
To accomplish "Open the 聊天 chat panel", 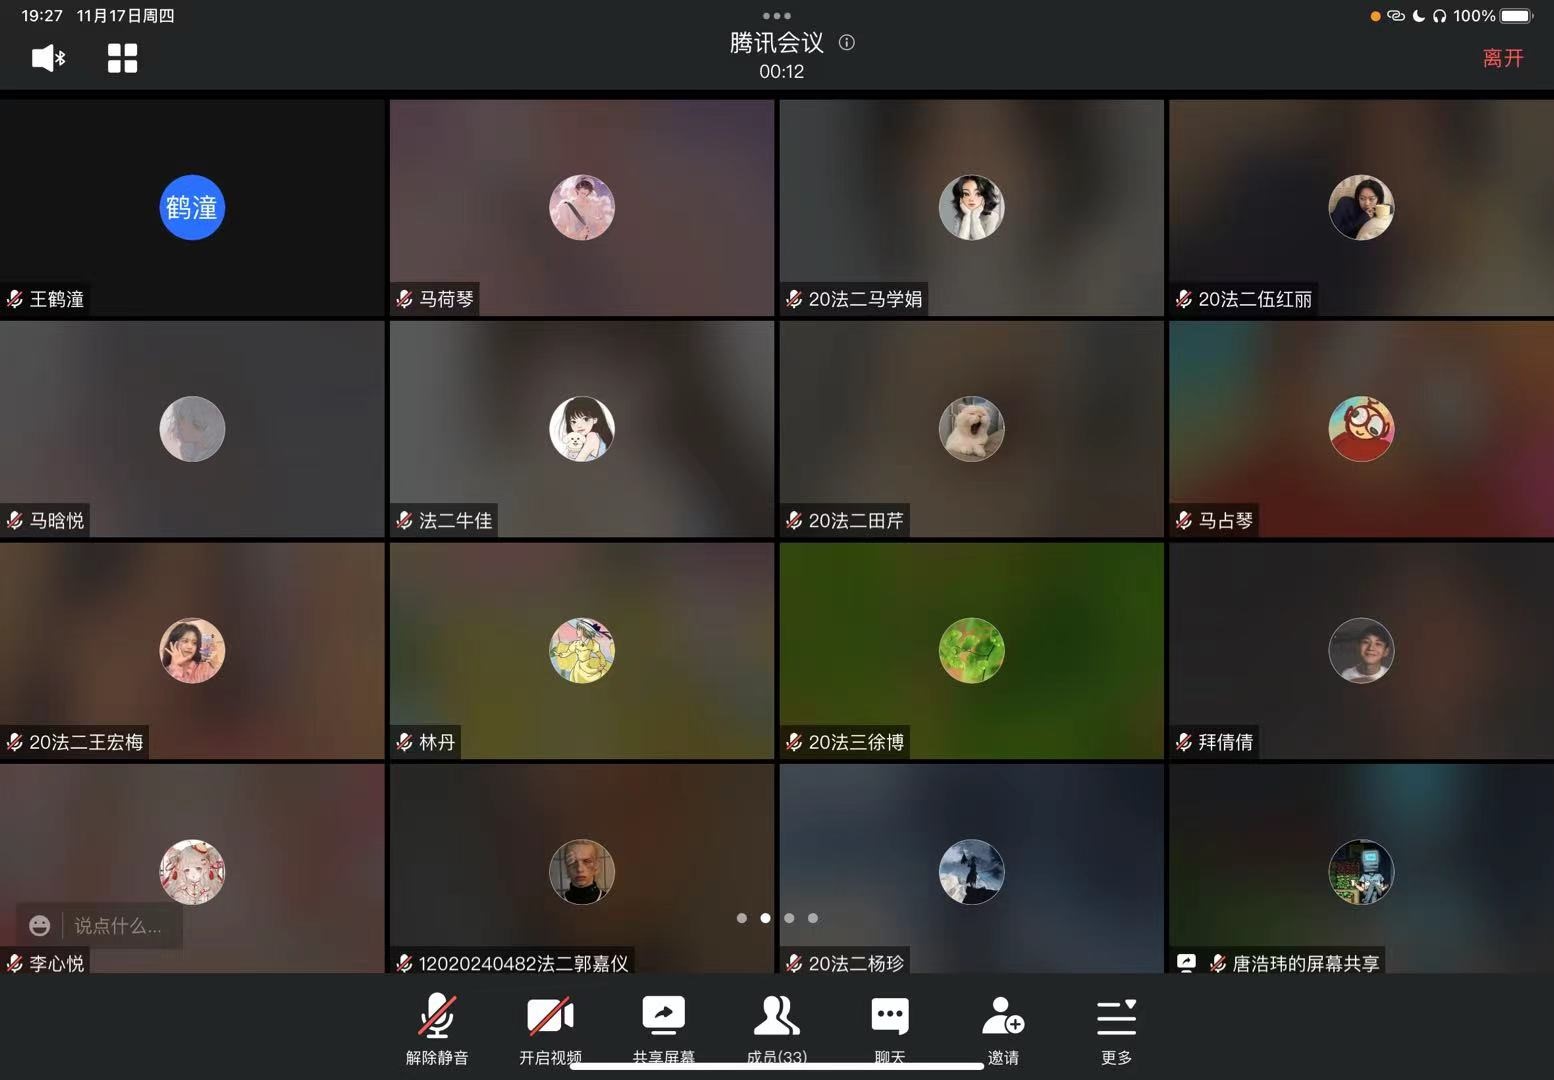I will coord(889,1018).
